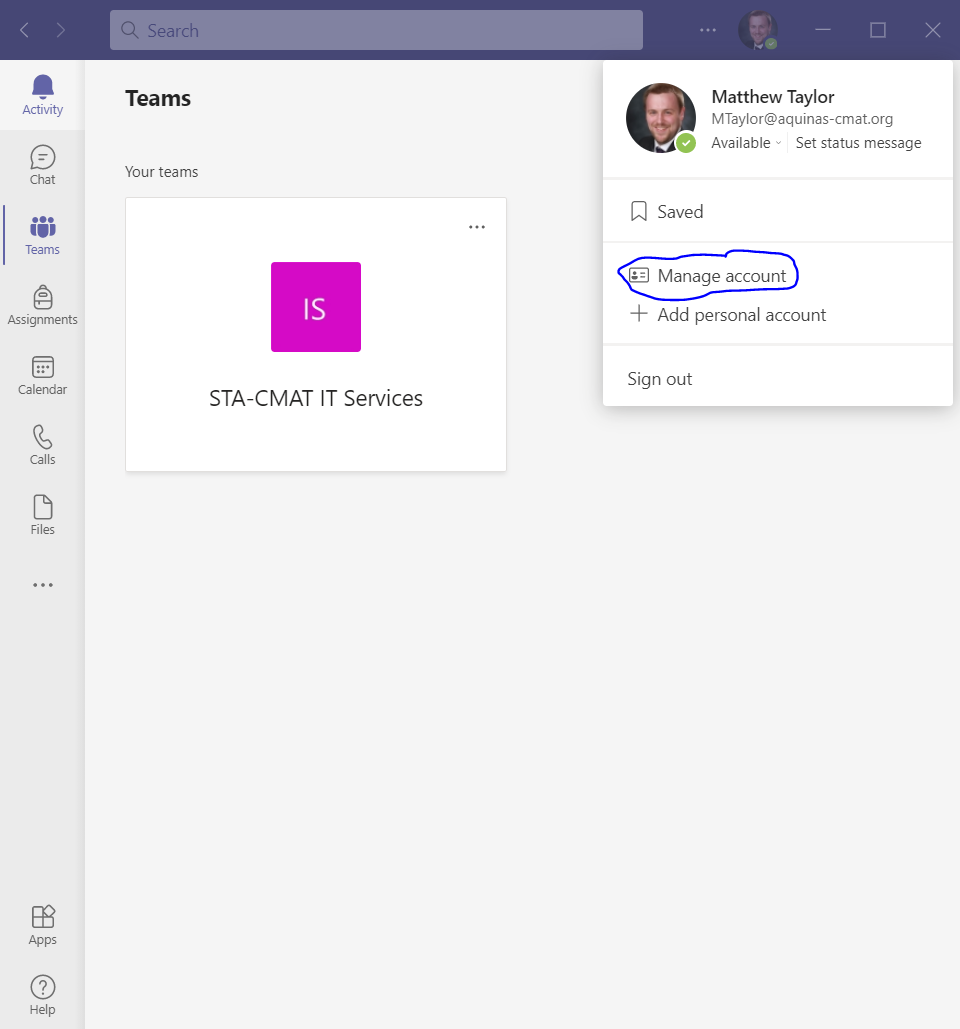The image size is (960, 1029).
Task: Open settings and more ellipsis in title bar
Action: click(x=707, y=30)
